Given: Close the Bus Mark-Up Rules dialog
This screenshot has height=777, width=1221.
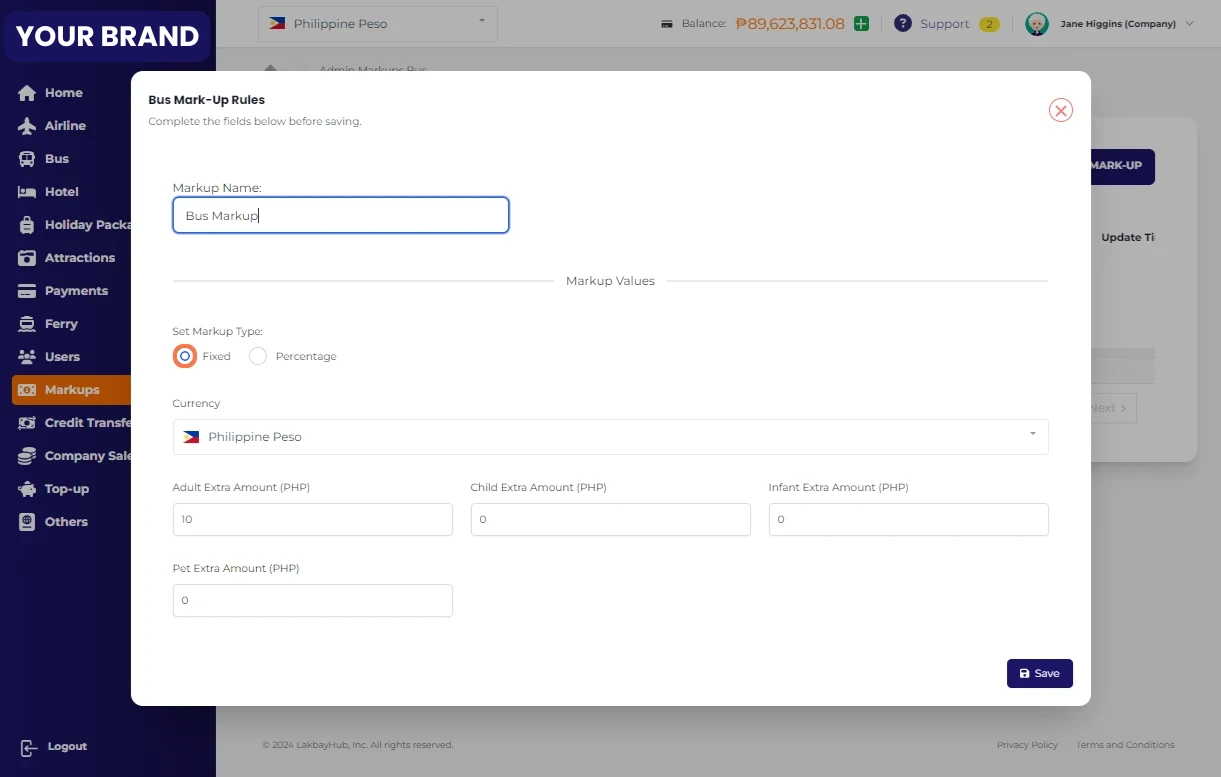Looking at the screenshot, I should (x=1060, y=110).
